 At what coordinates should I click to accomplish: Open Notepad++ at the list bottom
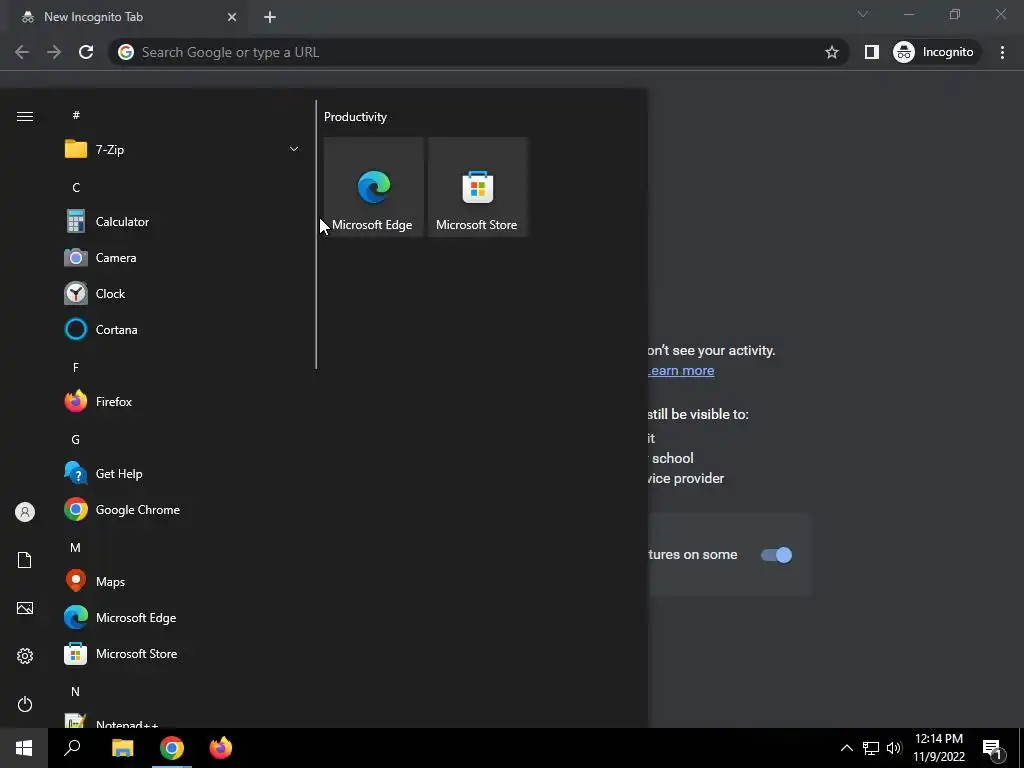click(x=181, y=721)
